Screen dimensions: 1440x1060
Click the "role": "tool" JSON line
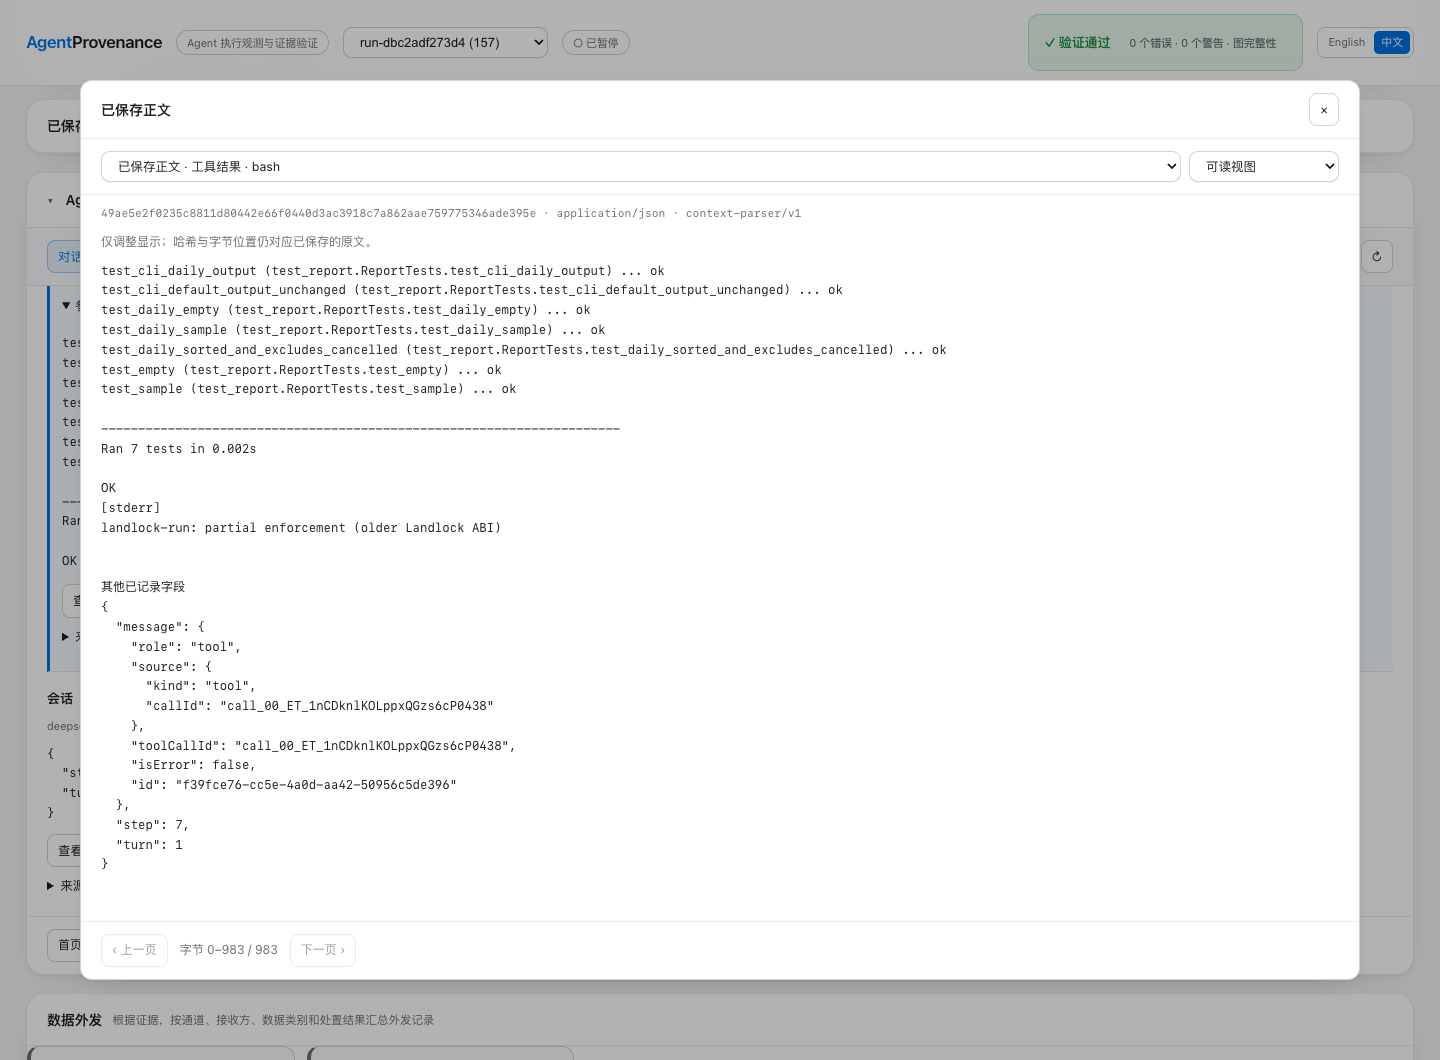pos(186,647)
